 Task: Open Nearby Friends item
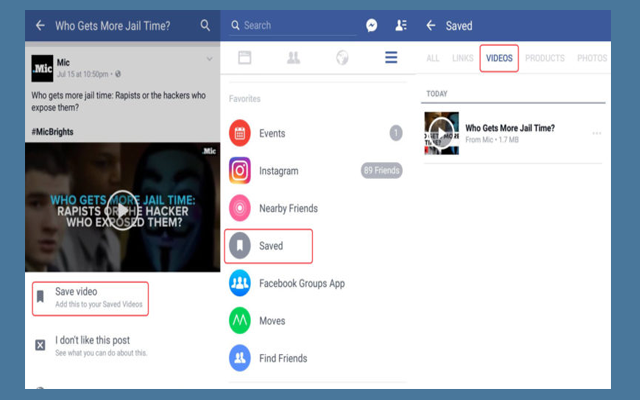coord(288,208)
